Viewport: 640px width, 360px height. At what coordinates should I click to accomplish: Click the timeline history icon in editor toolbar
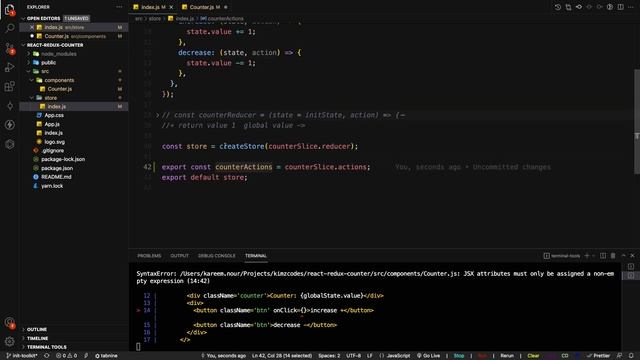click(558, 7)
